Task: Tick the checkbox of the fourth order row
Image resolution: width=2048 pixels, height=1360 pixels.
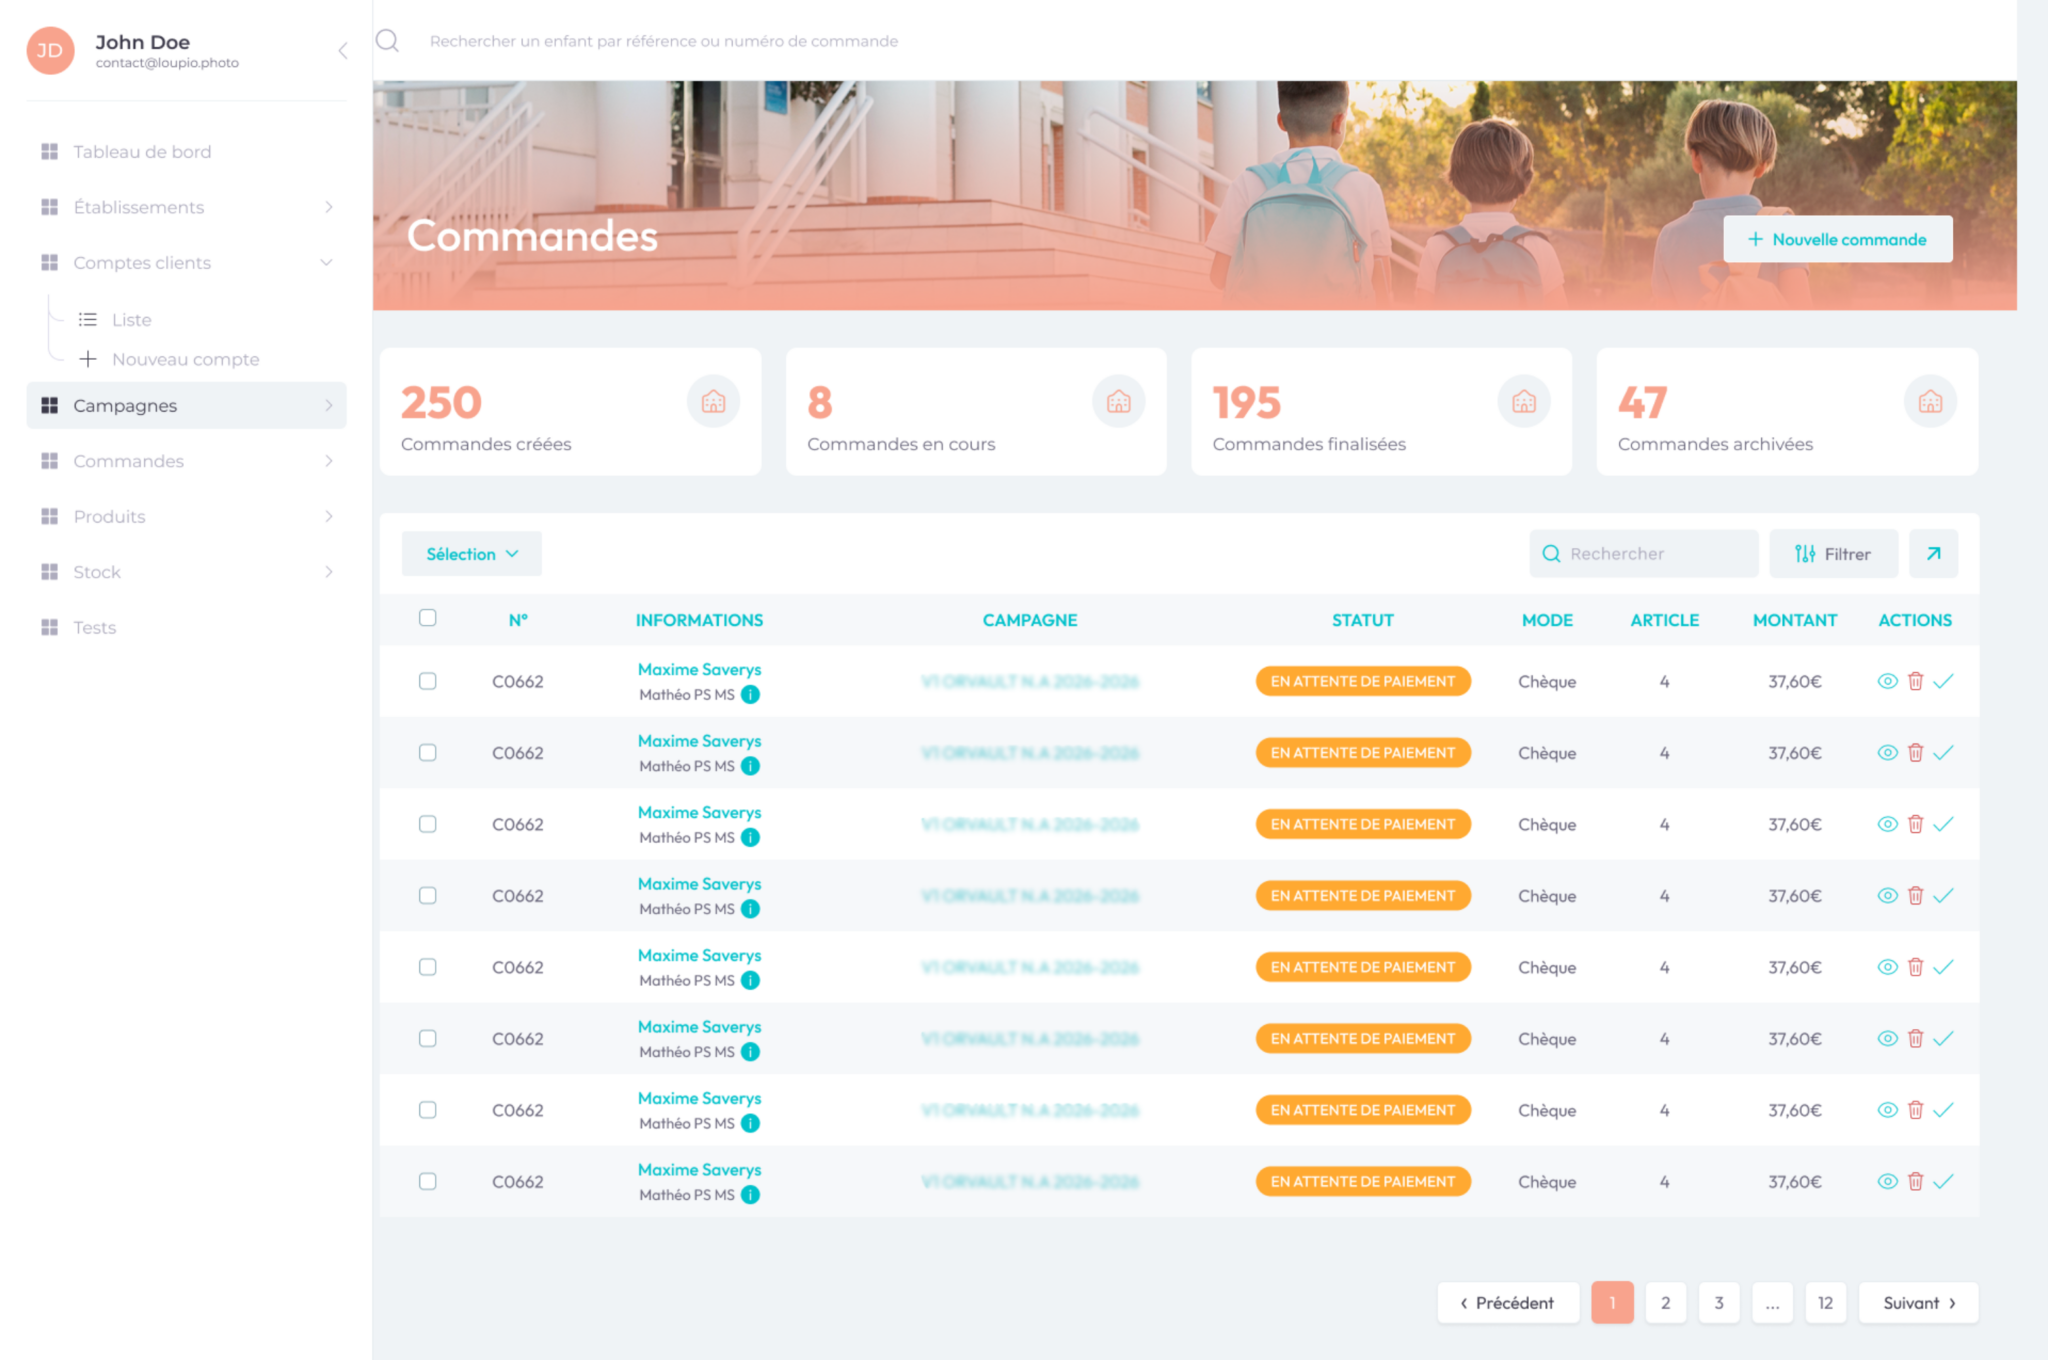Action: click(x=428, y=896)
